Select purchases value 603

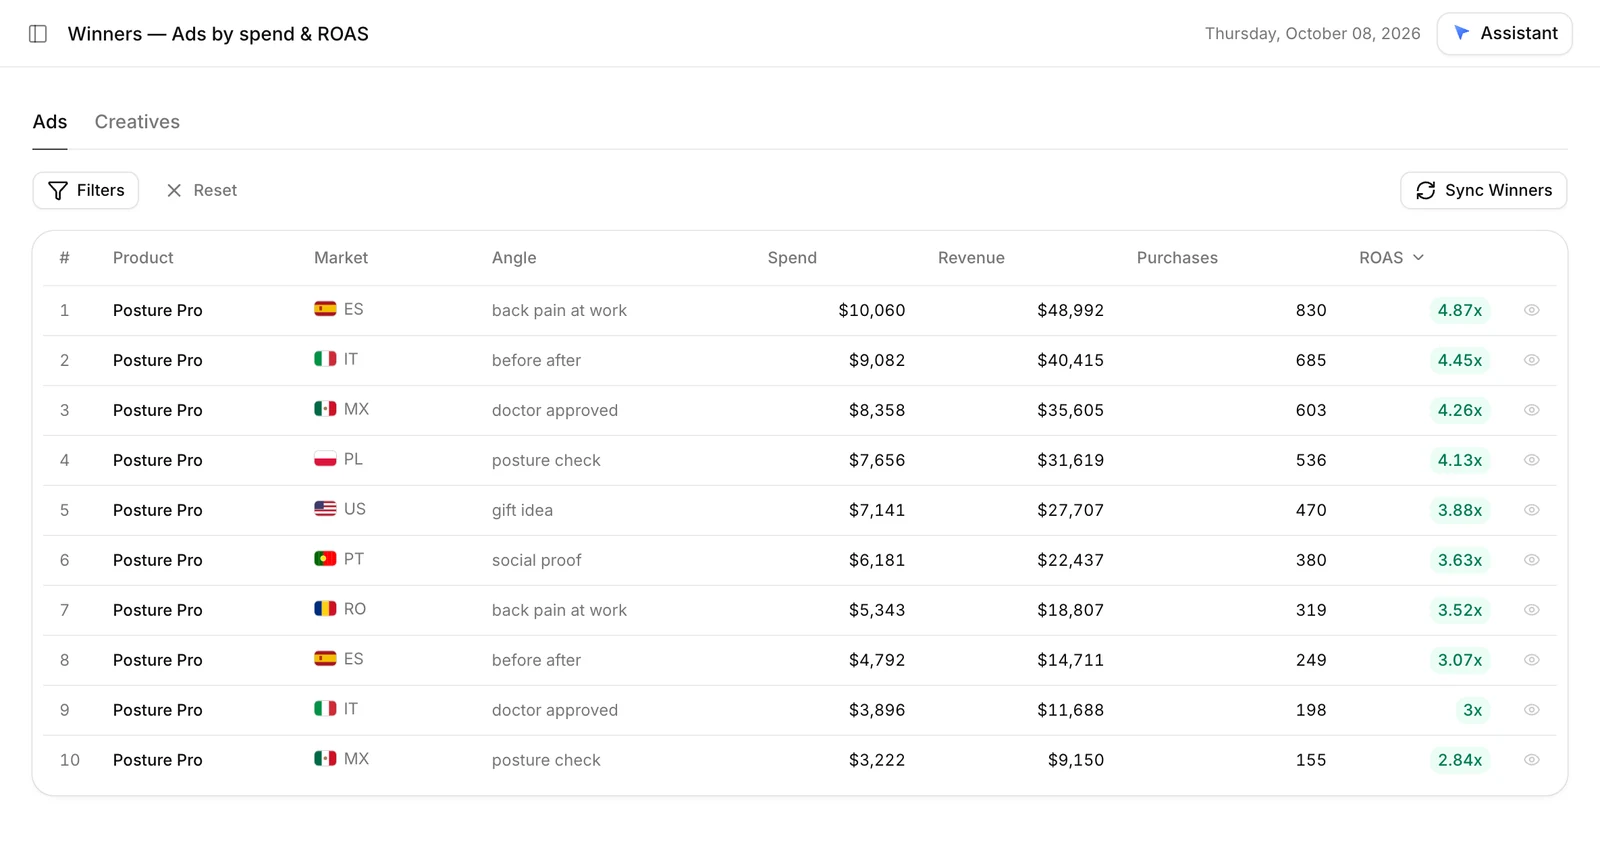click(x=1311, y=410)
